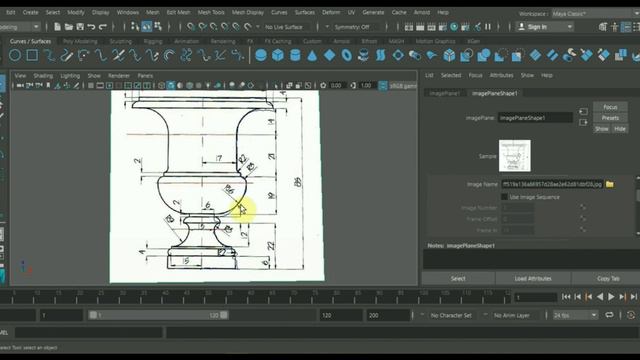This screenshot has height=360, width=640.
Task: Create a NURBS plane from the shelf
Action: tap(329, 55)
